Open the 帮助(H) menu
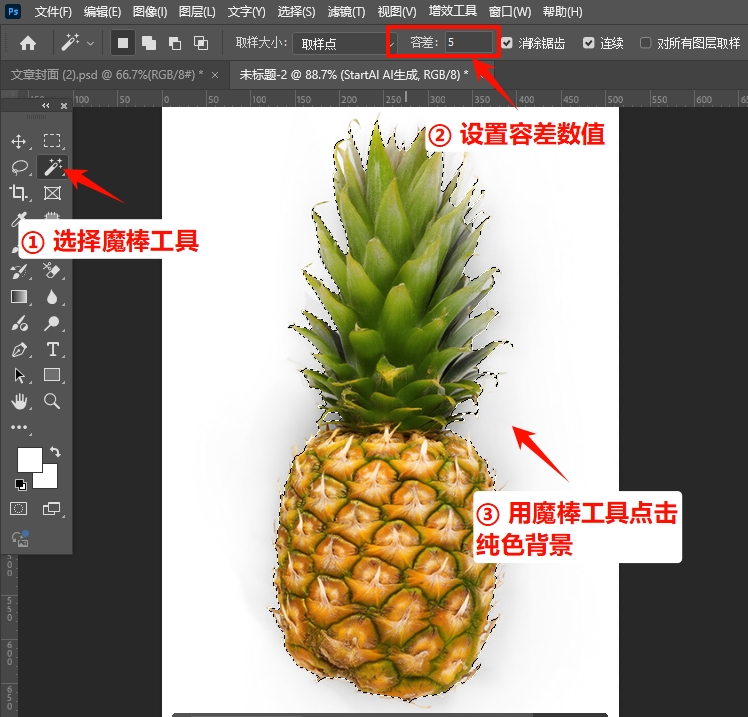Image resolution: width=748 pixels, height=717 pixels. (562, 11)
